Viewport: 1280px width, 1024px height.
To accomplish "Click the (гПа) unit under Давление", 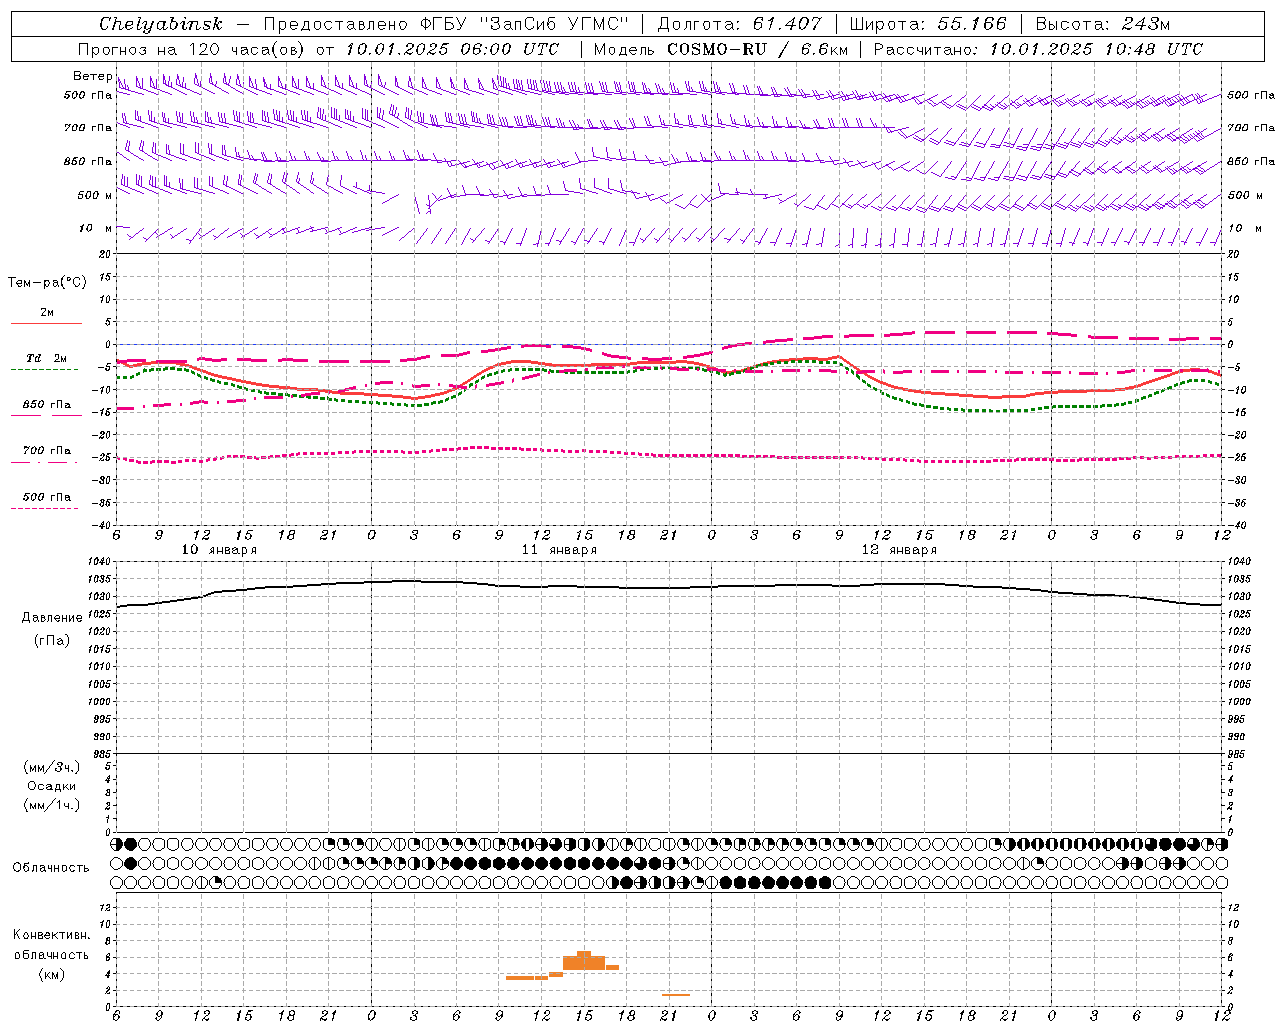I will pos(52,640).
